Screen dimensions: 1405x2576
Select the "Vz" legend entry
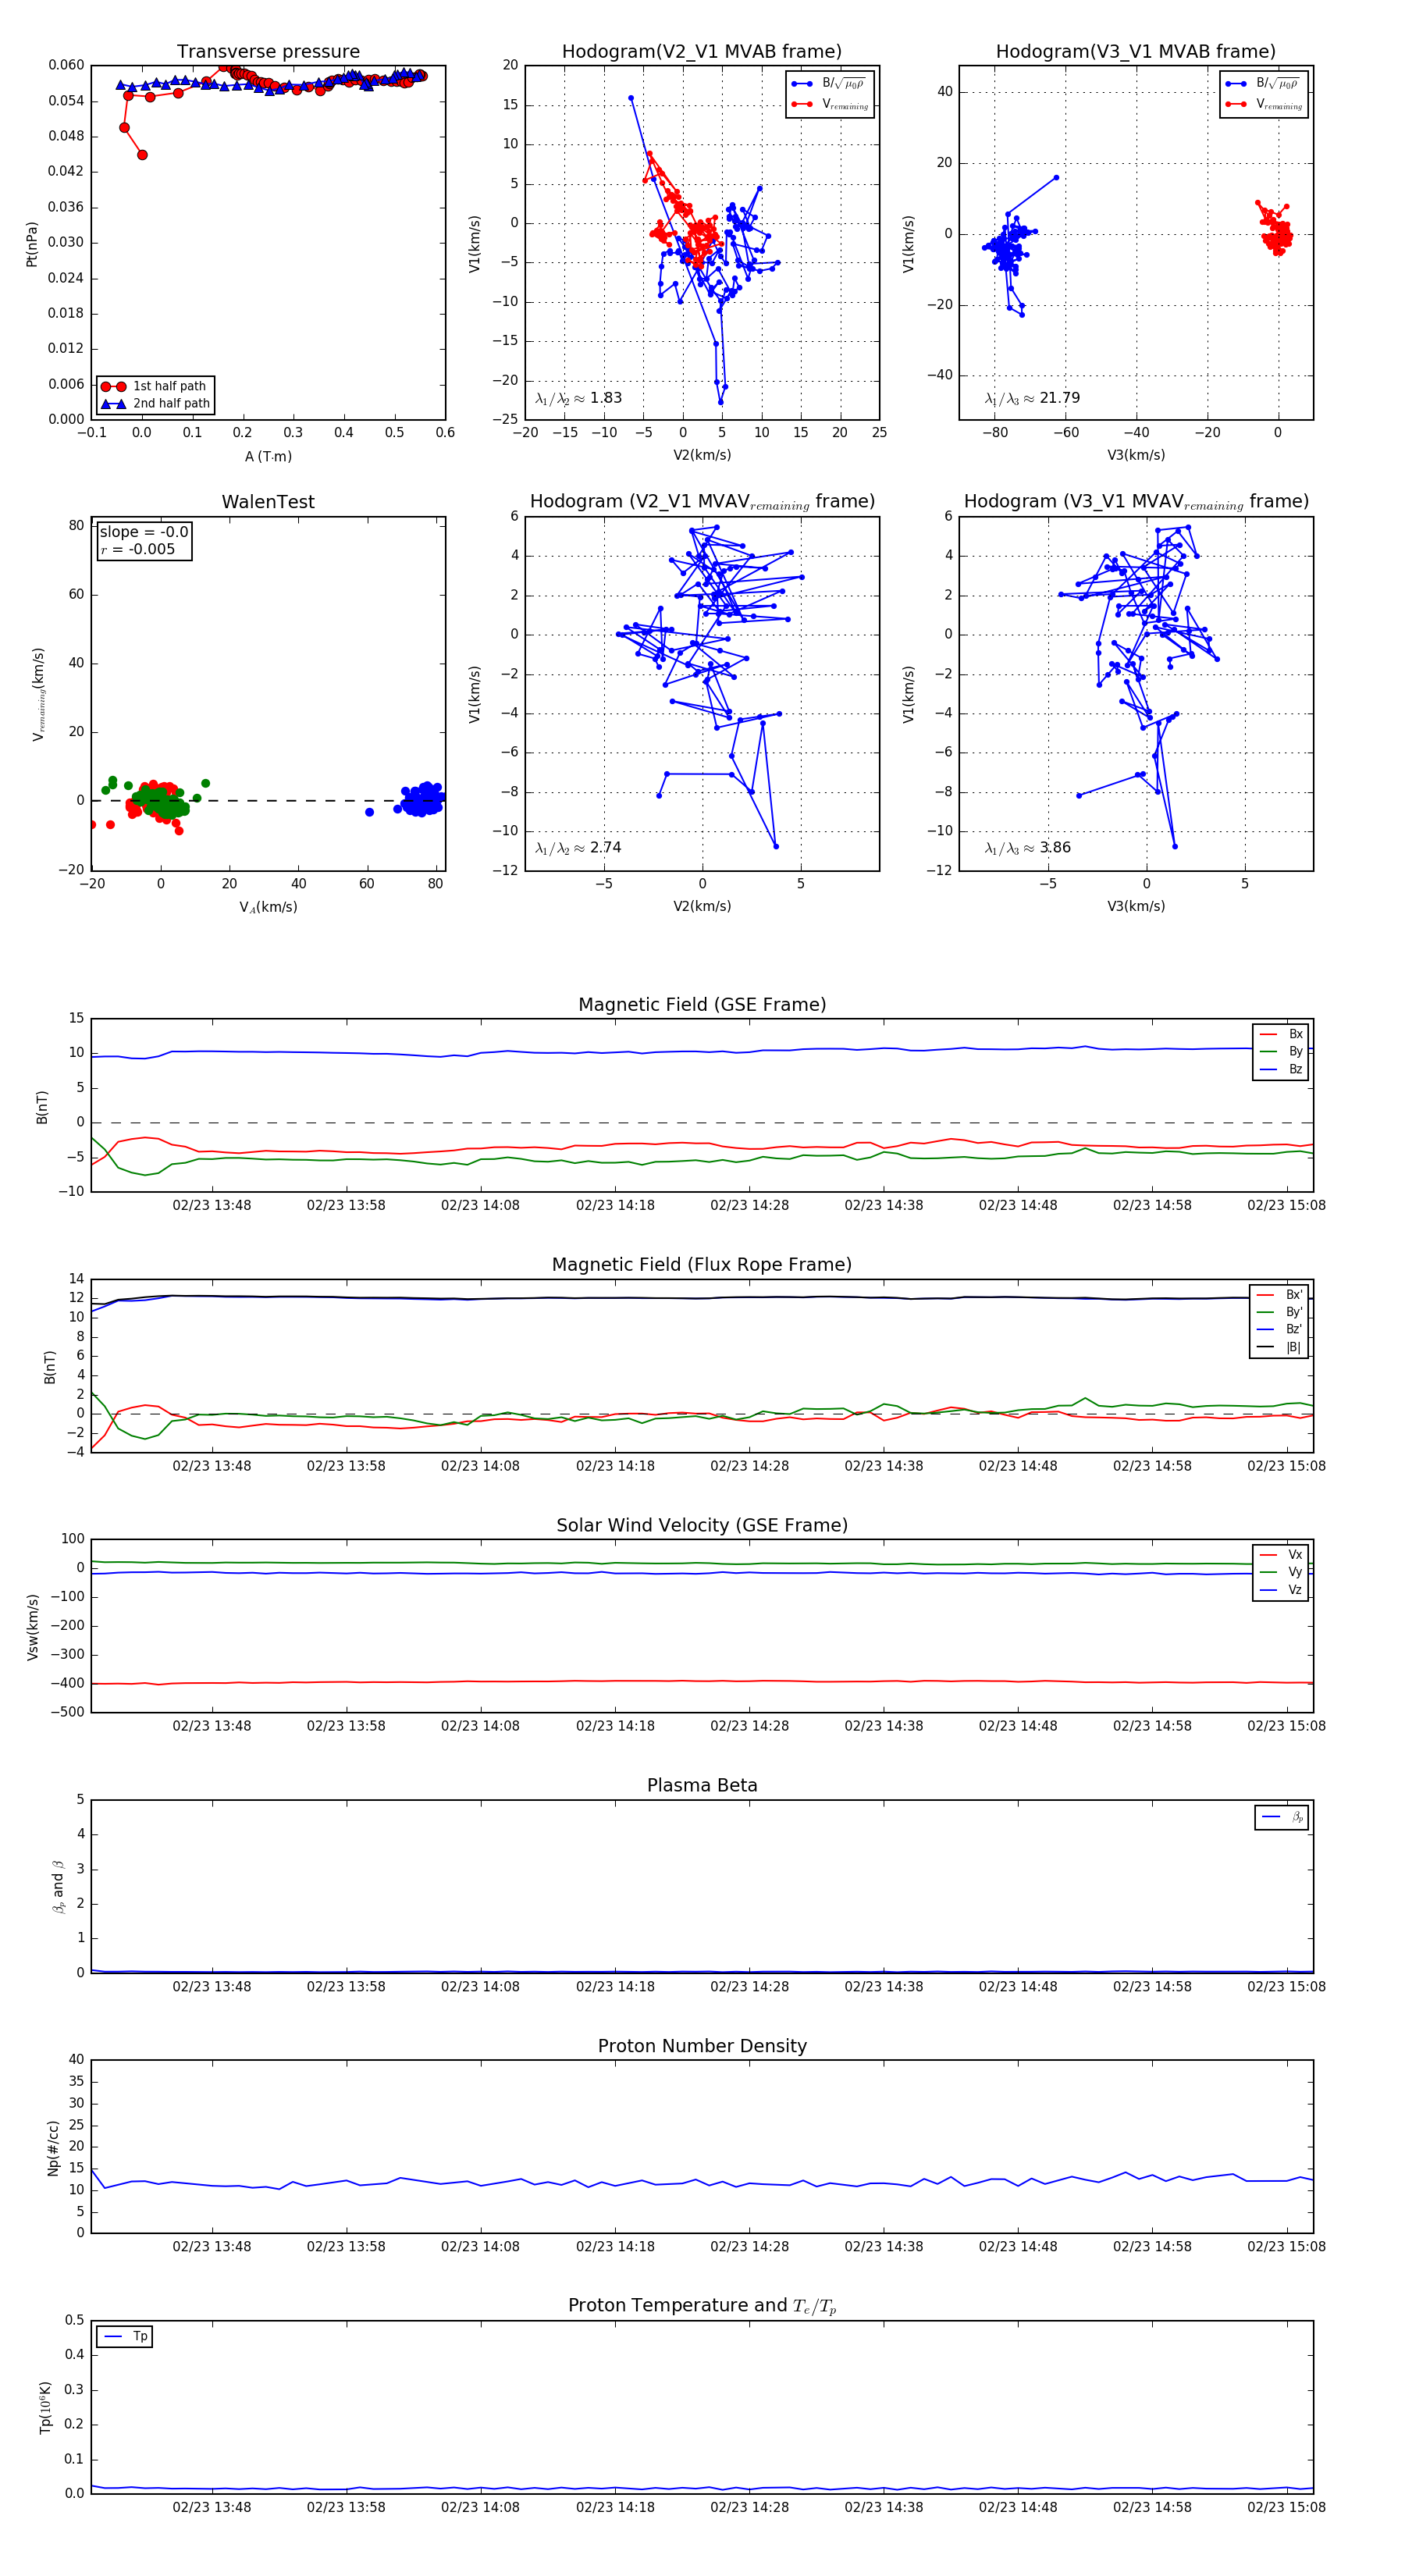(x=1280, y=1590)
